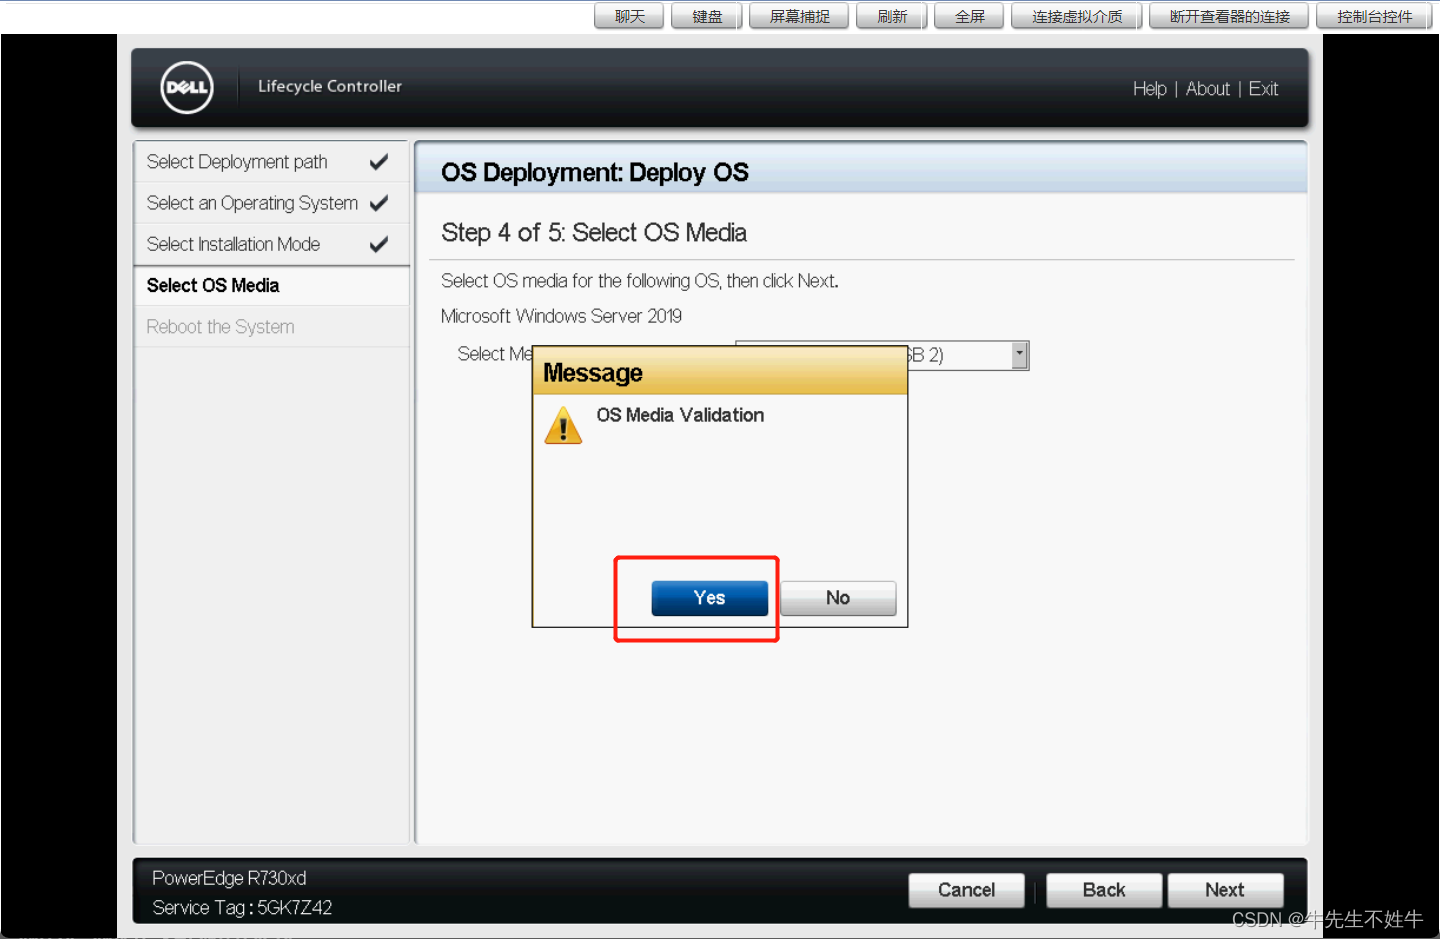The image size is (1440, 939).
Task: Click No in the Message dialog
Action: tap(838, 598)
